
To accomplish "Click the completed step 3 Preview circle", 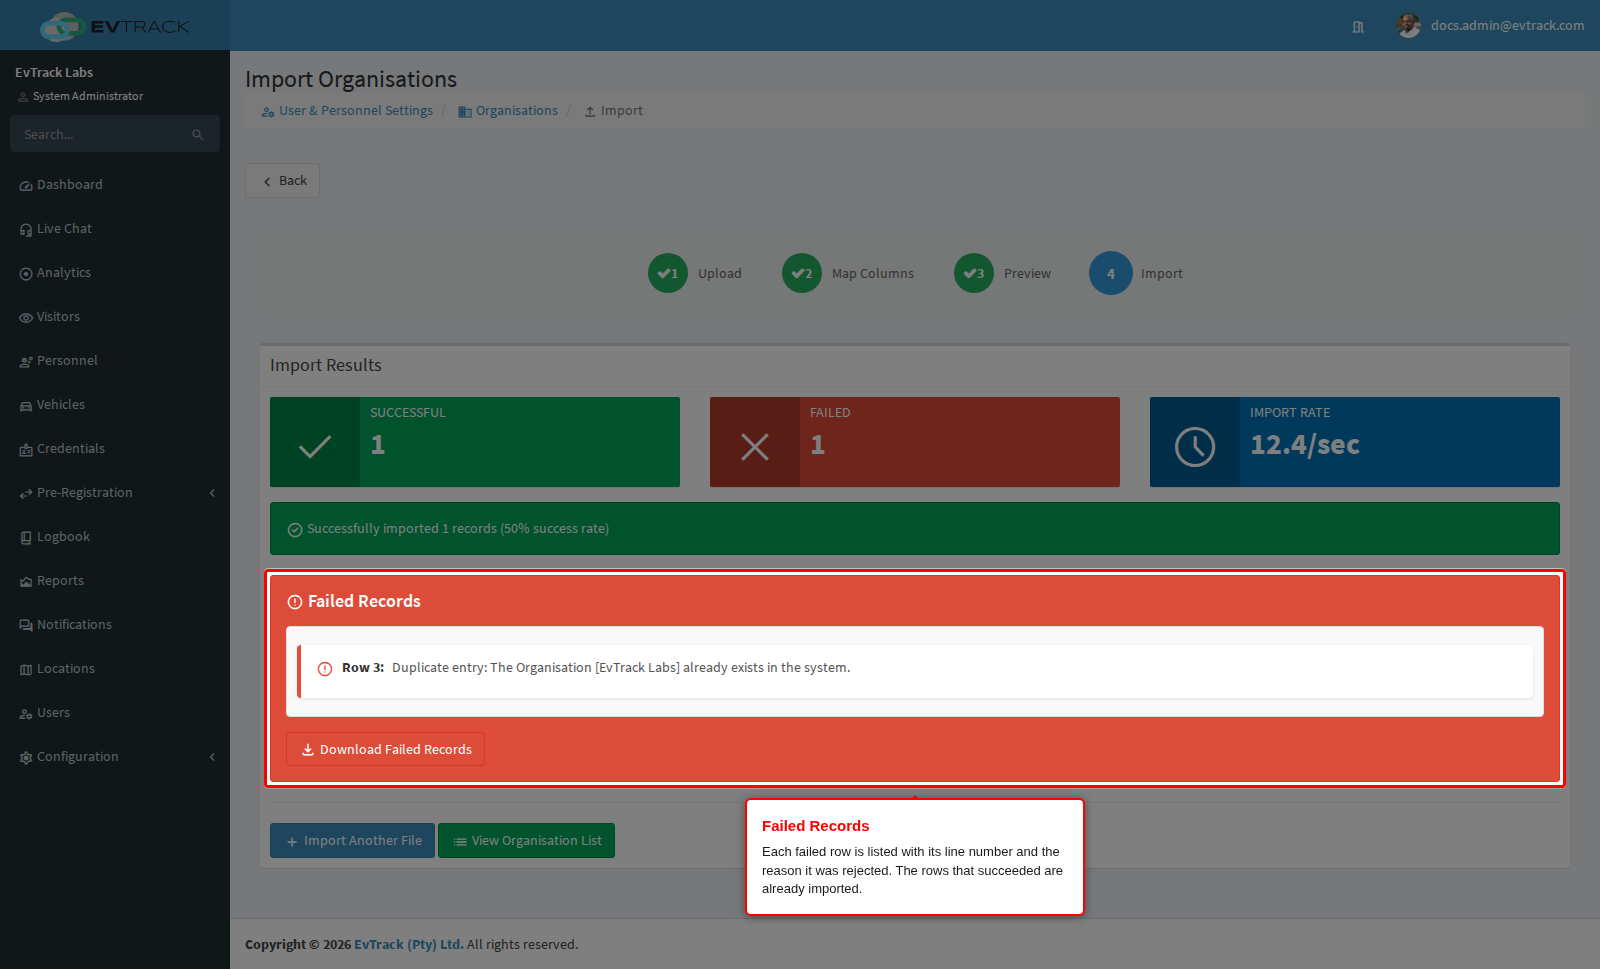I will [974, 273].
